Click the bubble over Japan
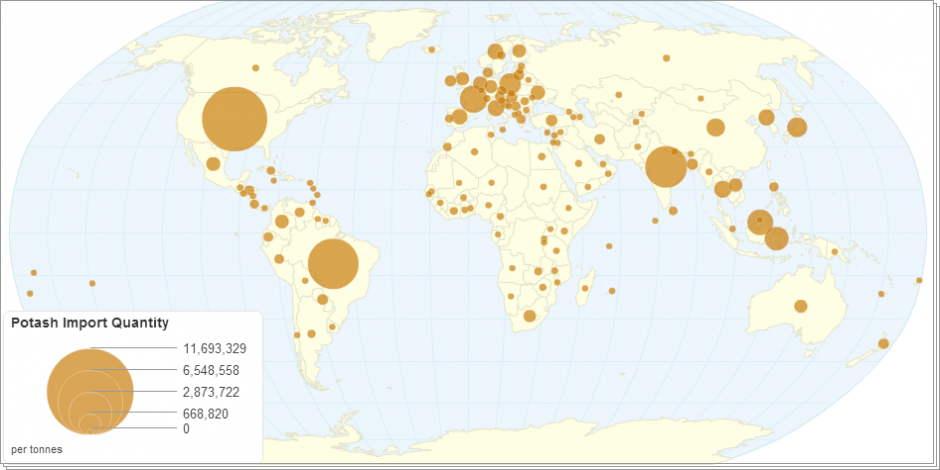Viewport: 940px width, 470px height. point(797,127)
